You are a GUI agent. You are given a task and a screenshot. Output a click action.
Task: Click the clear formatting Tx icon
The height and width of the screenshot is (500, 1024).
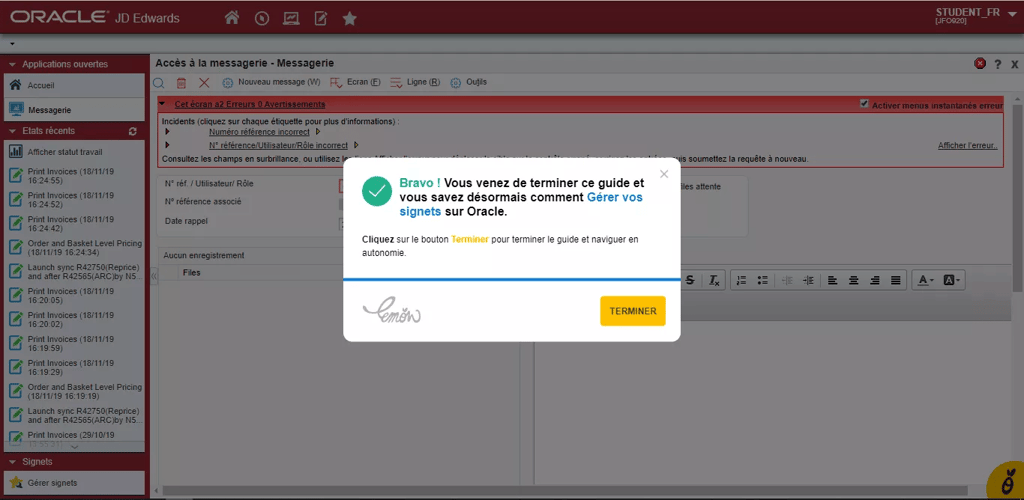point(714,280)
